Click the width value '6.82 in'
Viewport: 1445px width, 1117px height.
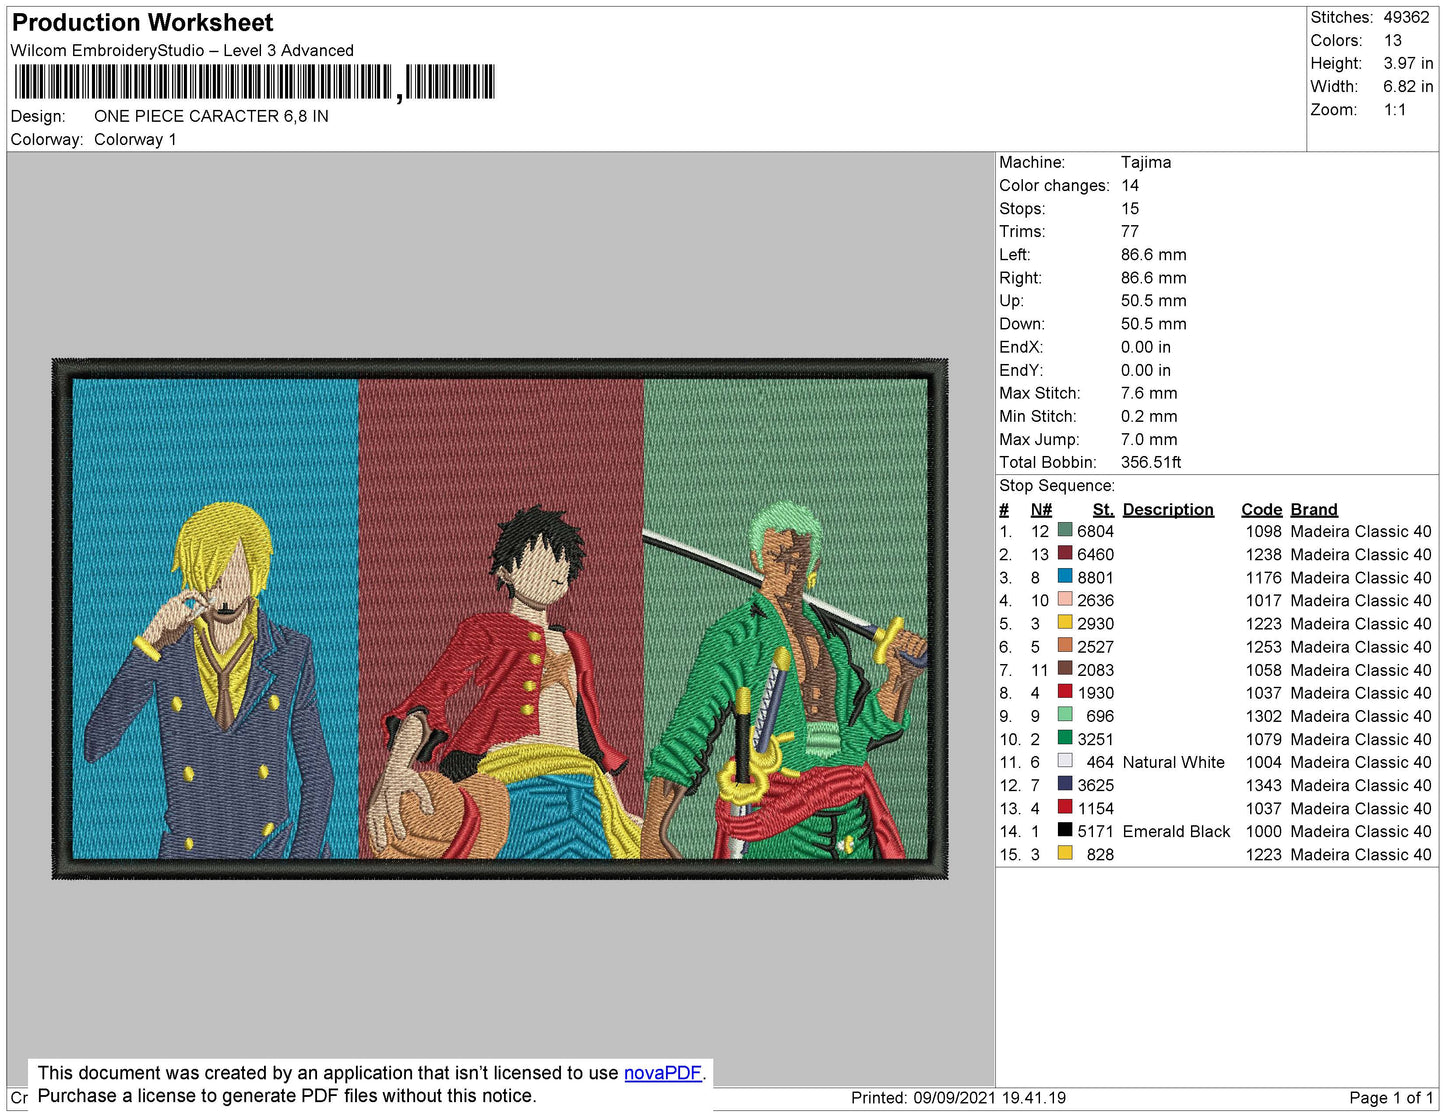[x=1408, y=86]
